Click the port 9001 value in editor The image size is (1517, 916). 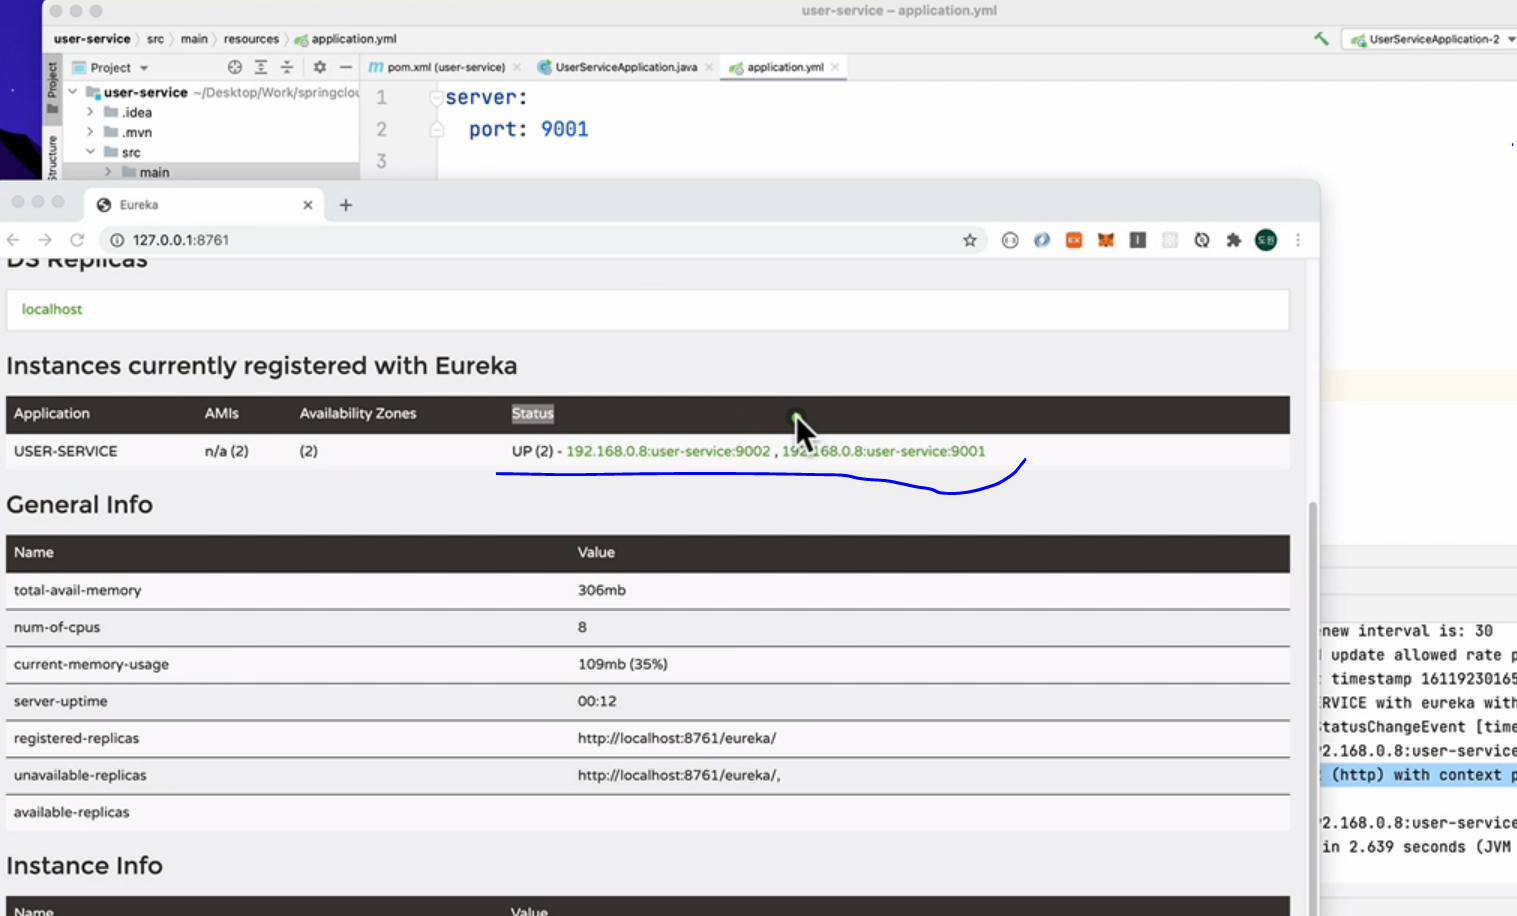click(565, 129)
